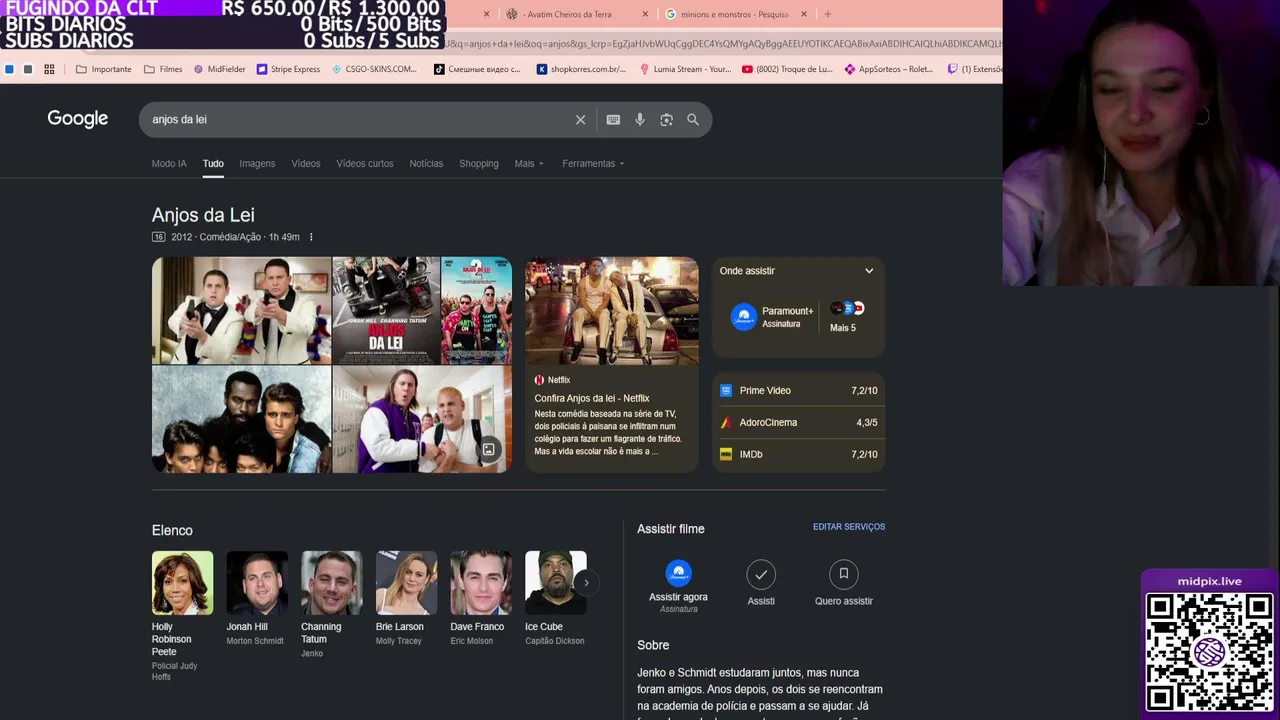Click the Anjos da Lei title heading
Image resolution: width=1280 pixels, height=720 pixels.
tap(203, 215)
